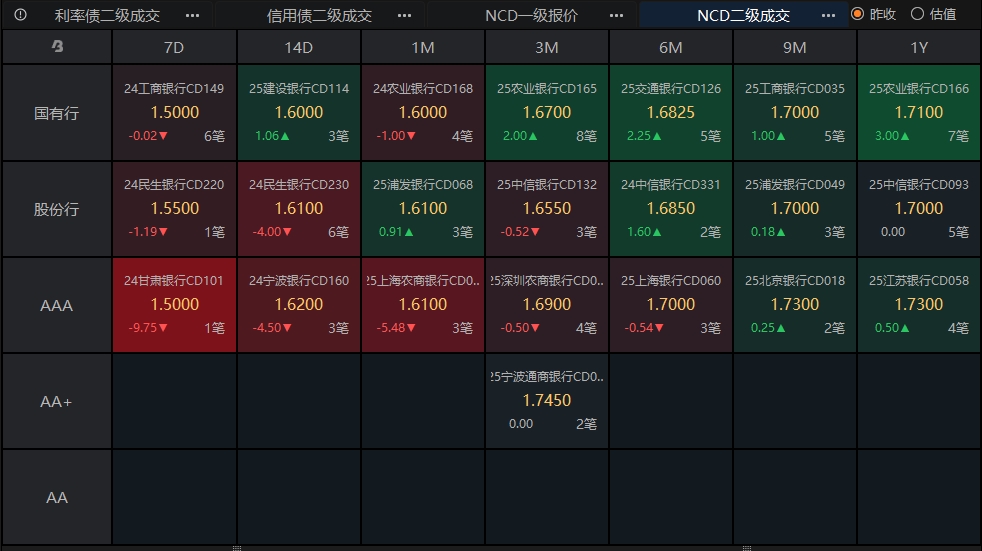Select the AA+ row label
Viewport: 982px width, 551px height.
(x=56, y=401)
